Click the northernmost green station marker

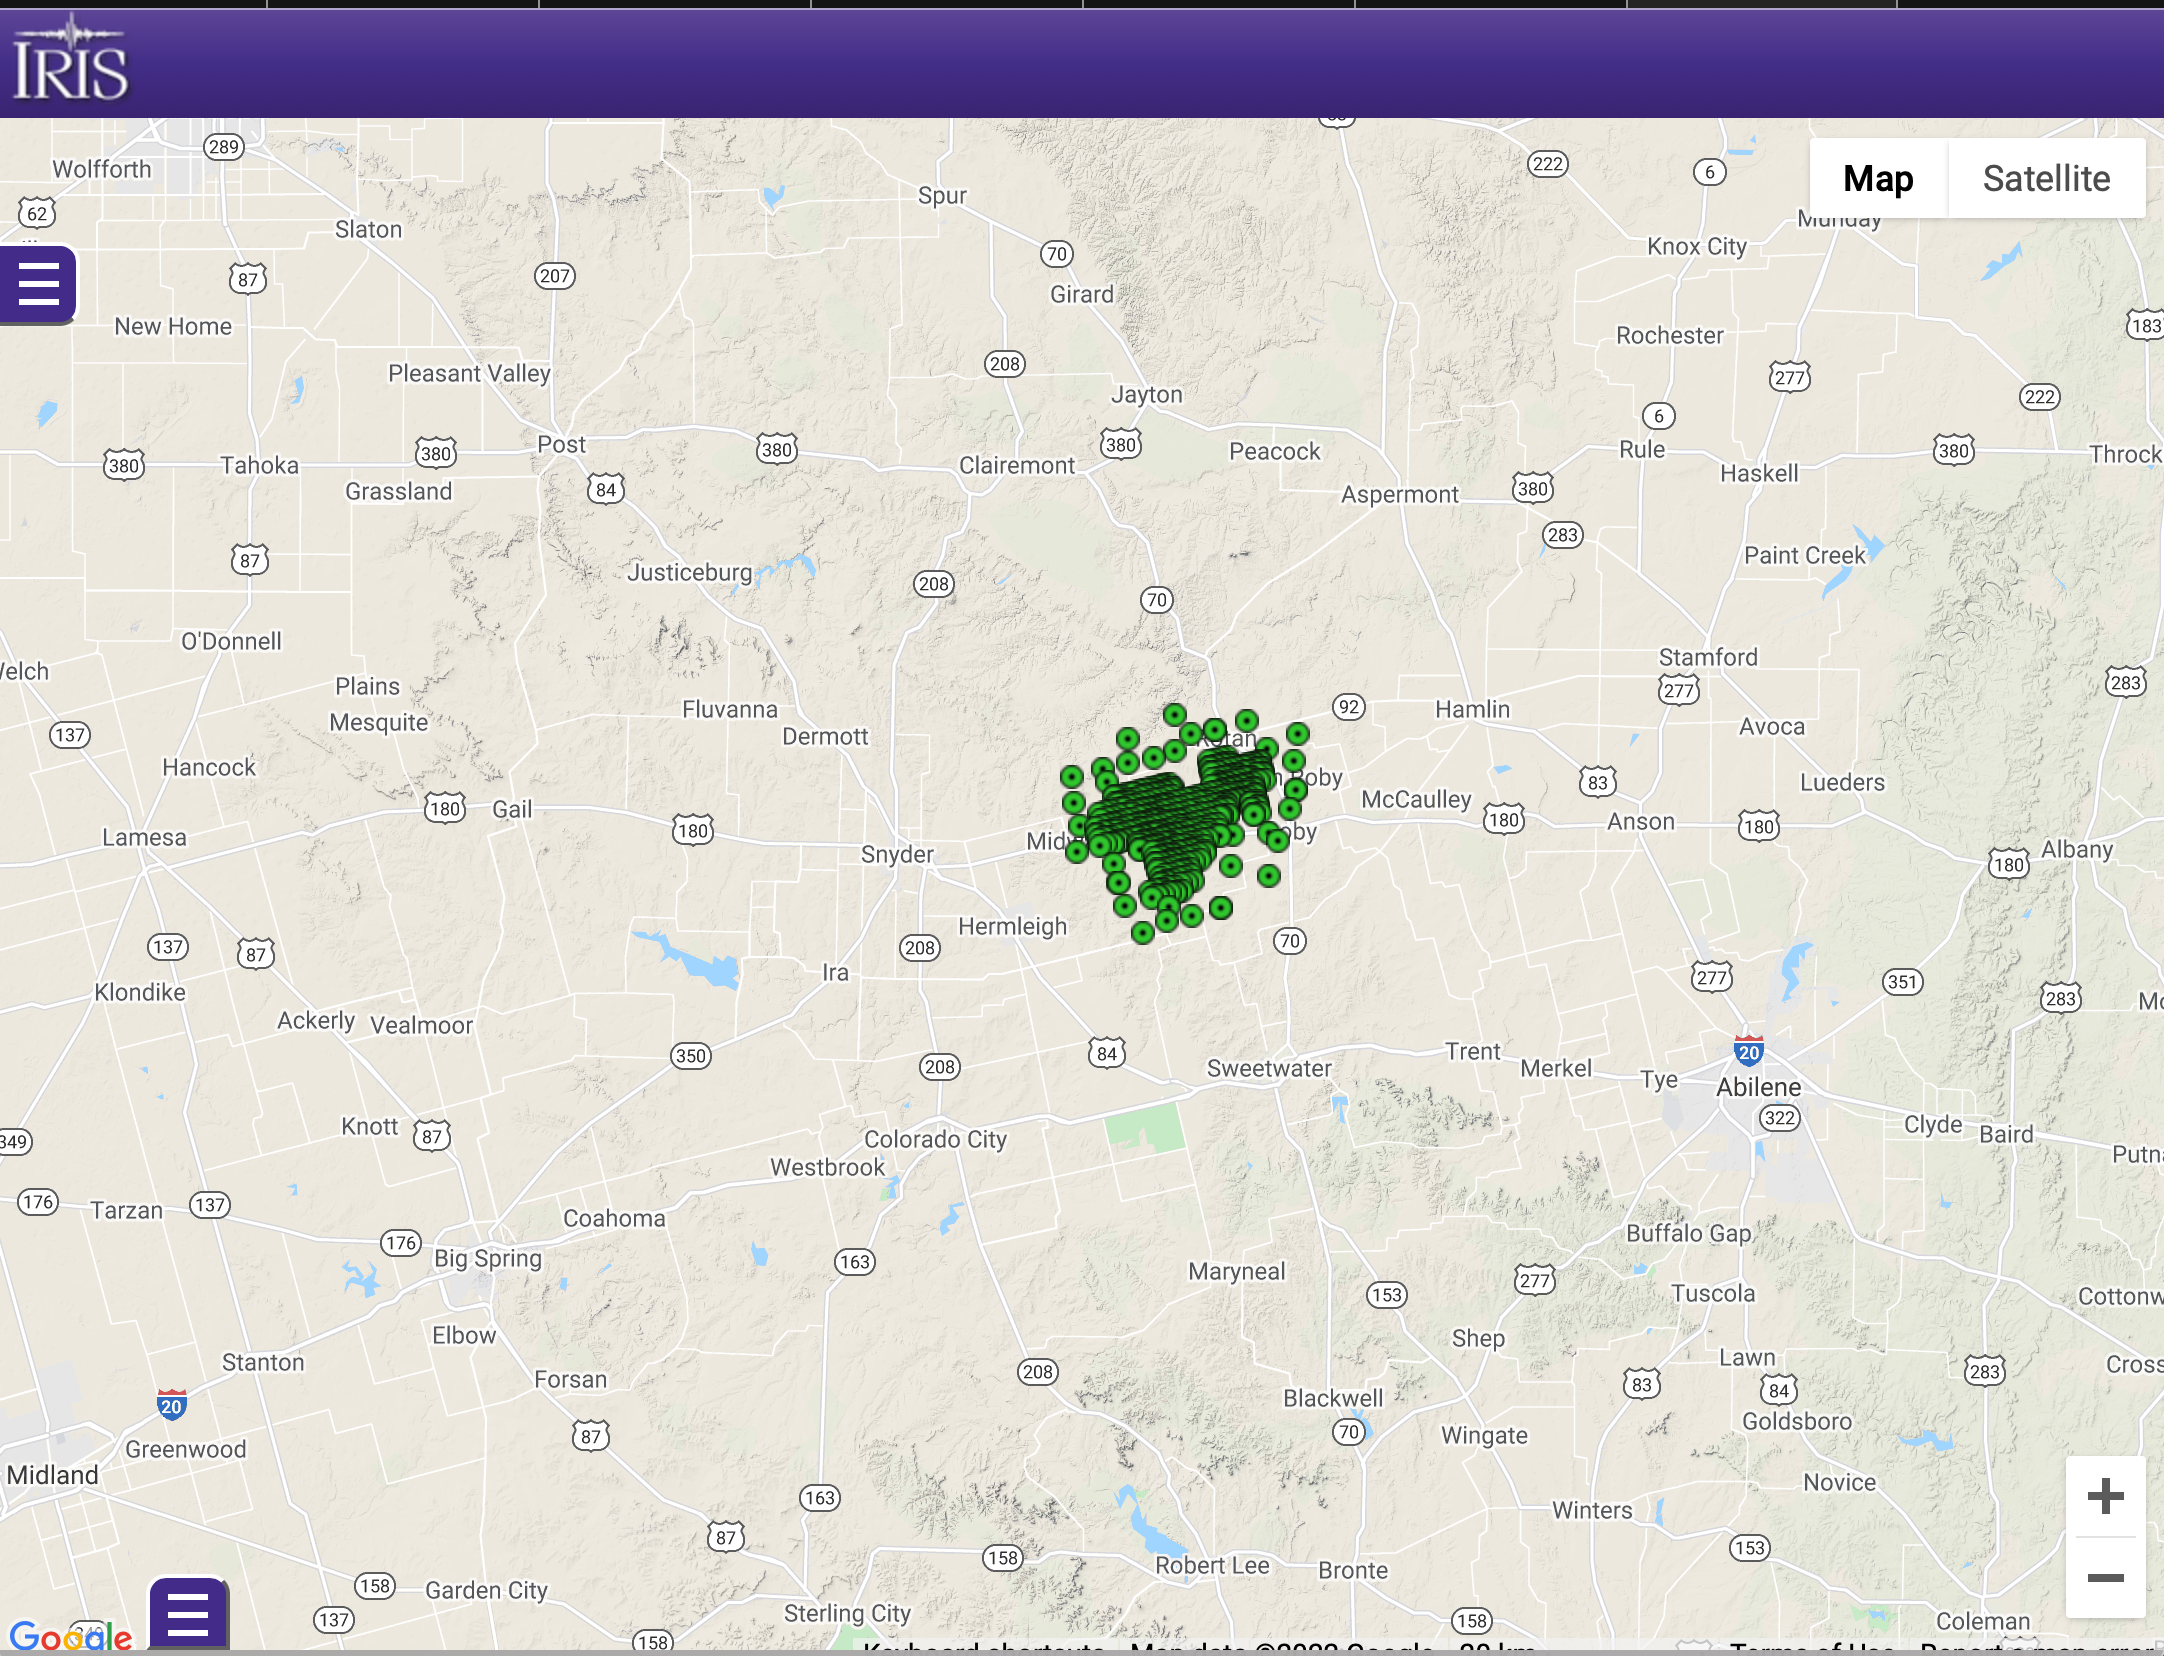point(1174,714)
